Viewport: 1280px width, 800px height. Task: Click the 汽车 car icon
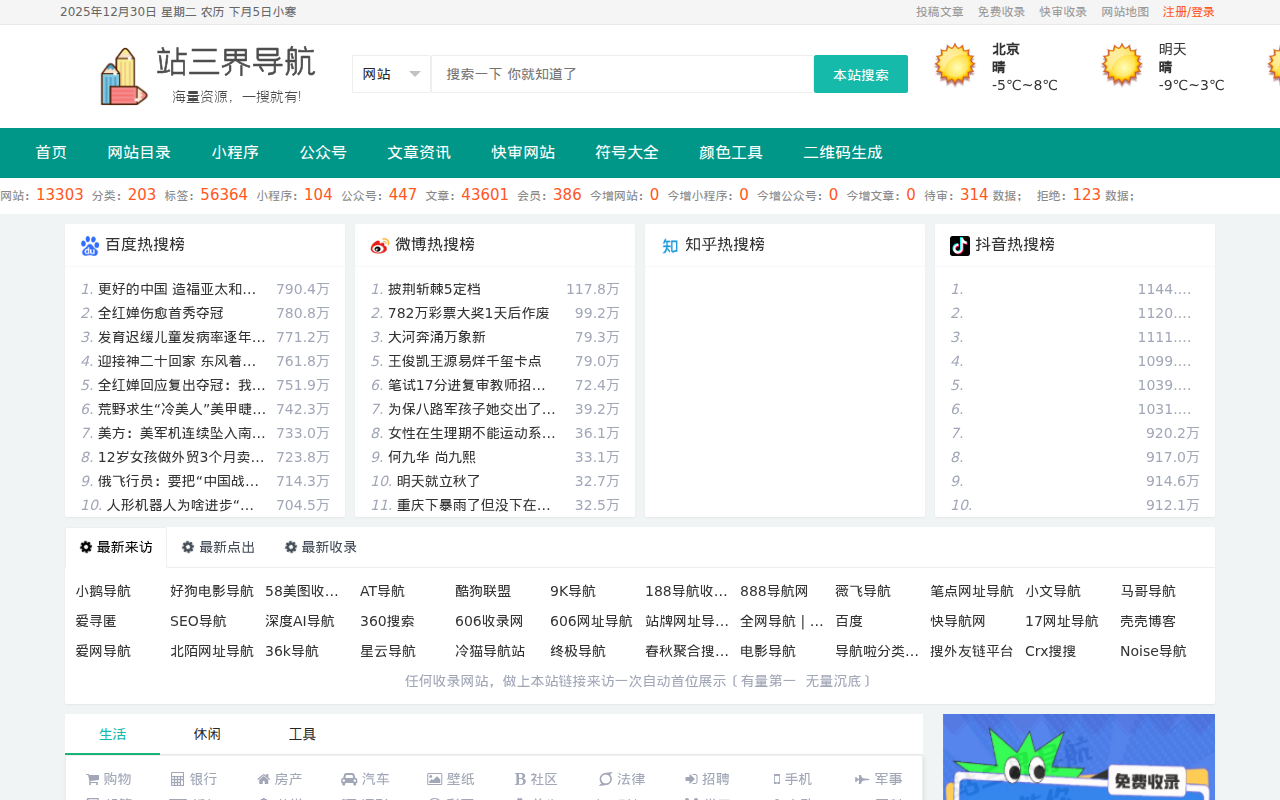click(347, 778)
